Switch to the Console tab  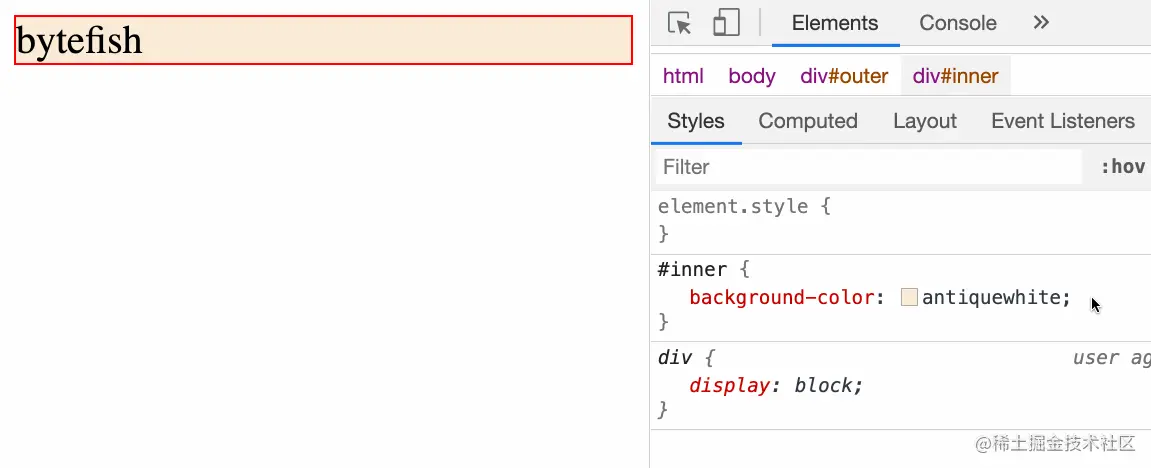[958, 23]
